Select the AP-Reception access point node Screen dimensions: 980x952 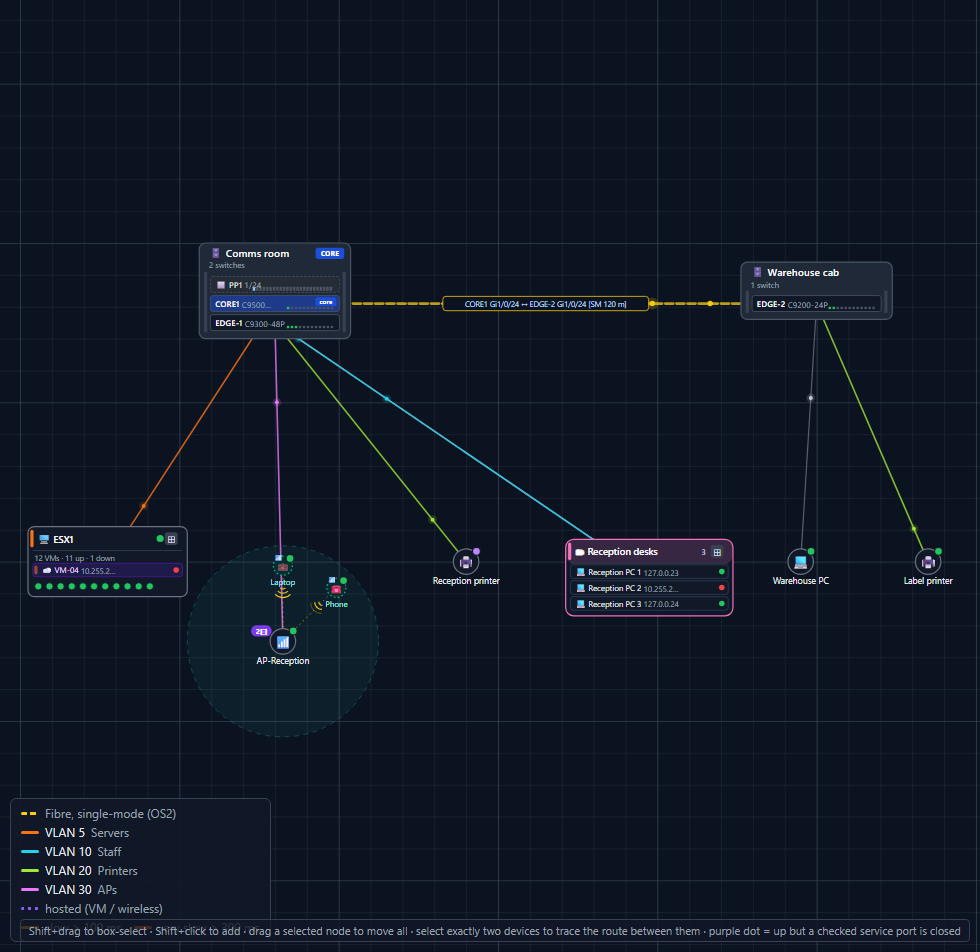(x=282, y=641)
